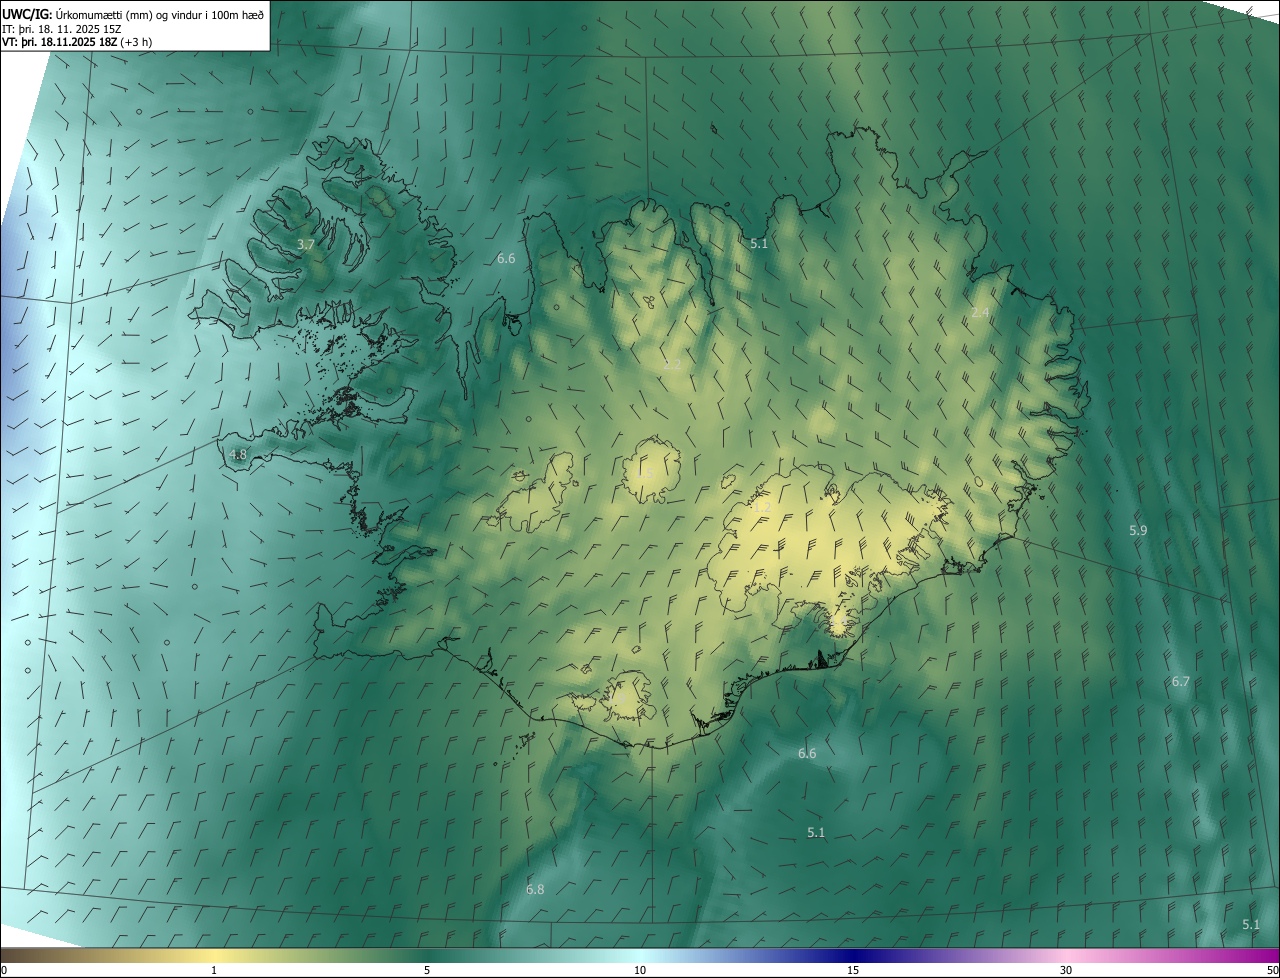Click the 3.7 value on the map
This screenshot has height=978, width=1280.
[306, 244]
